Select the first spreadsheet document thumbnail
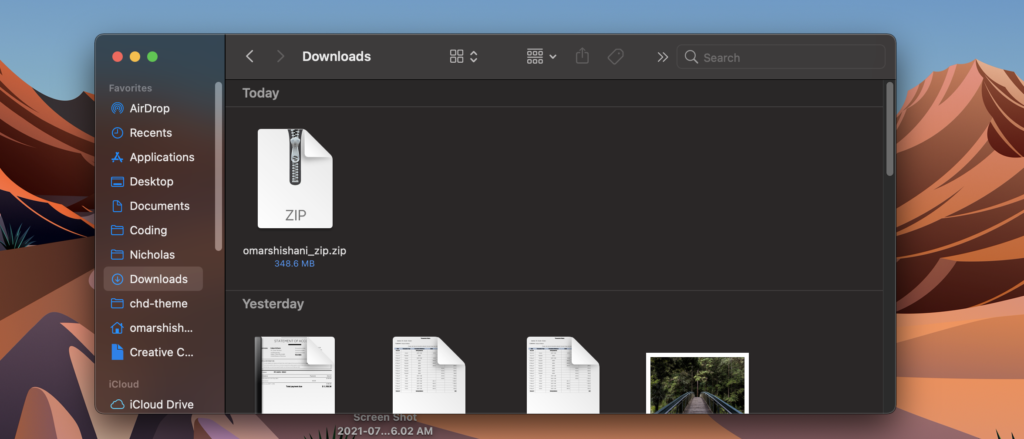 click(x=429, y=375)
